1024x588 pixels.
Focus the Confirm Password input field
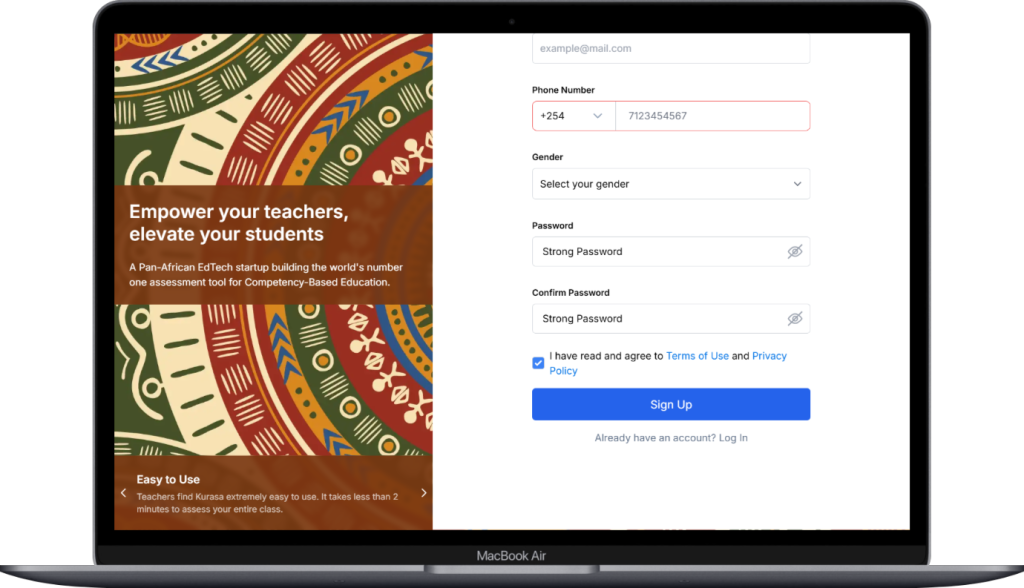tap(671, 319)
